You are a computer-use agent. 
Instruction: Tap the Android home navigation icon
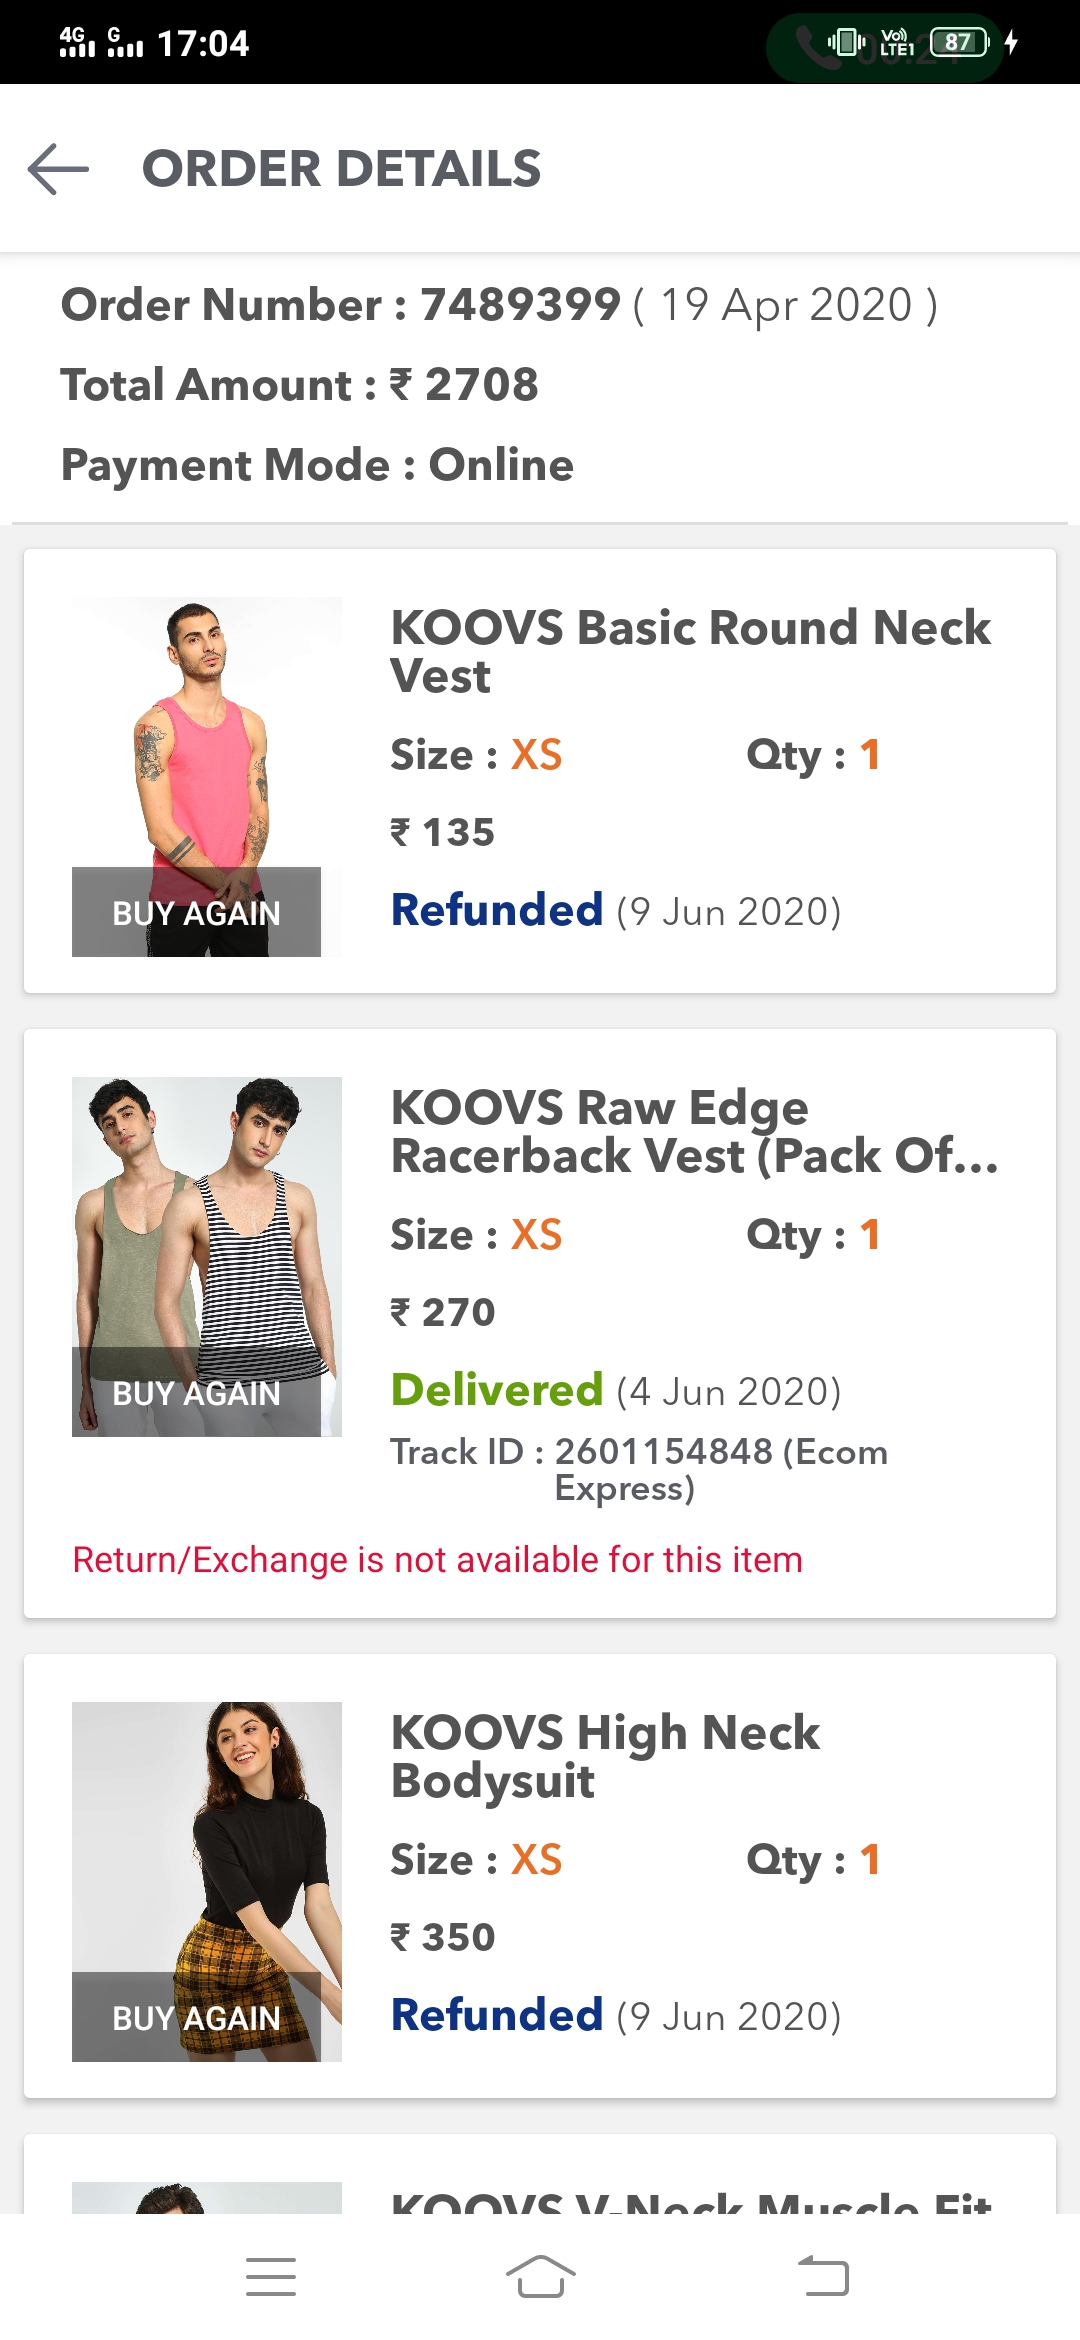[x=540, y=2277]
